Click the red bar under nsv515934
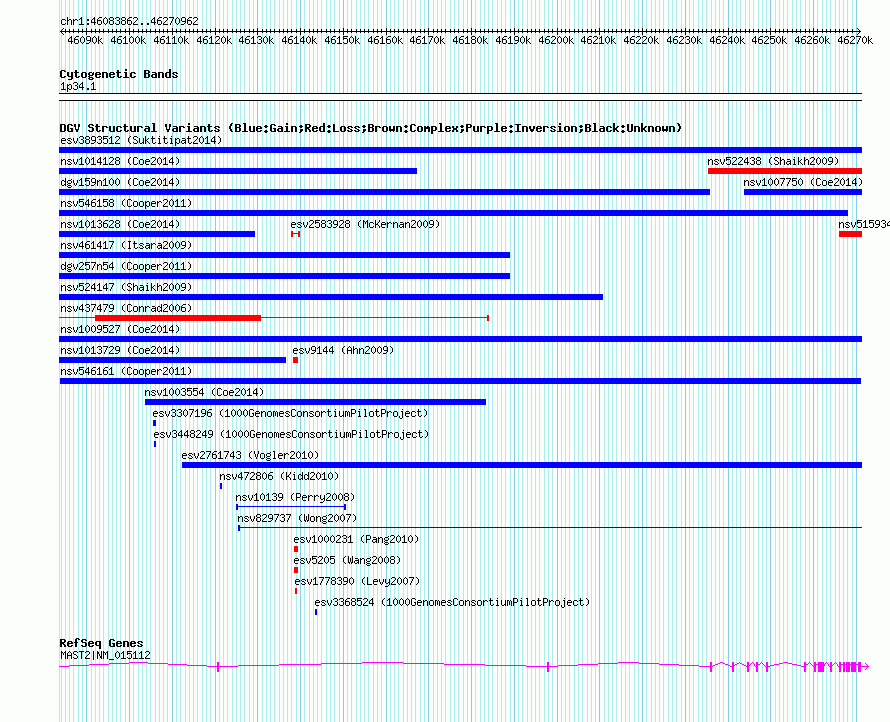The image size is (890, 722). pyautogui.click(x=851, y=234)
